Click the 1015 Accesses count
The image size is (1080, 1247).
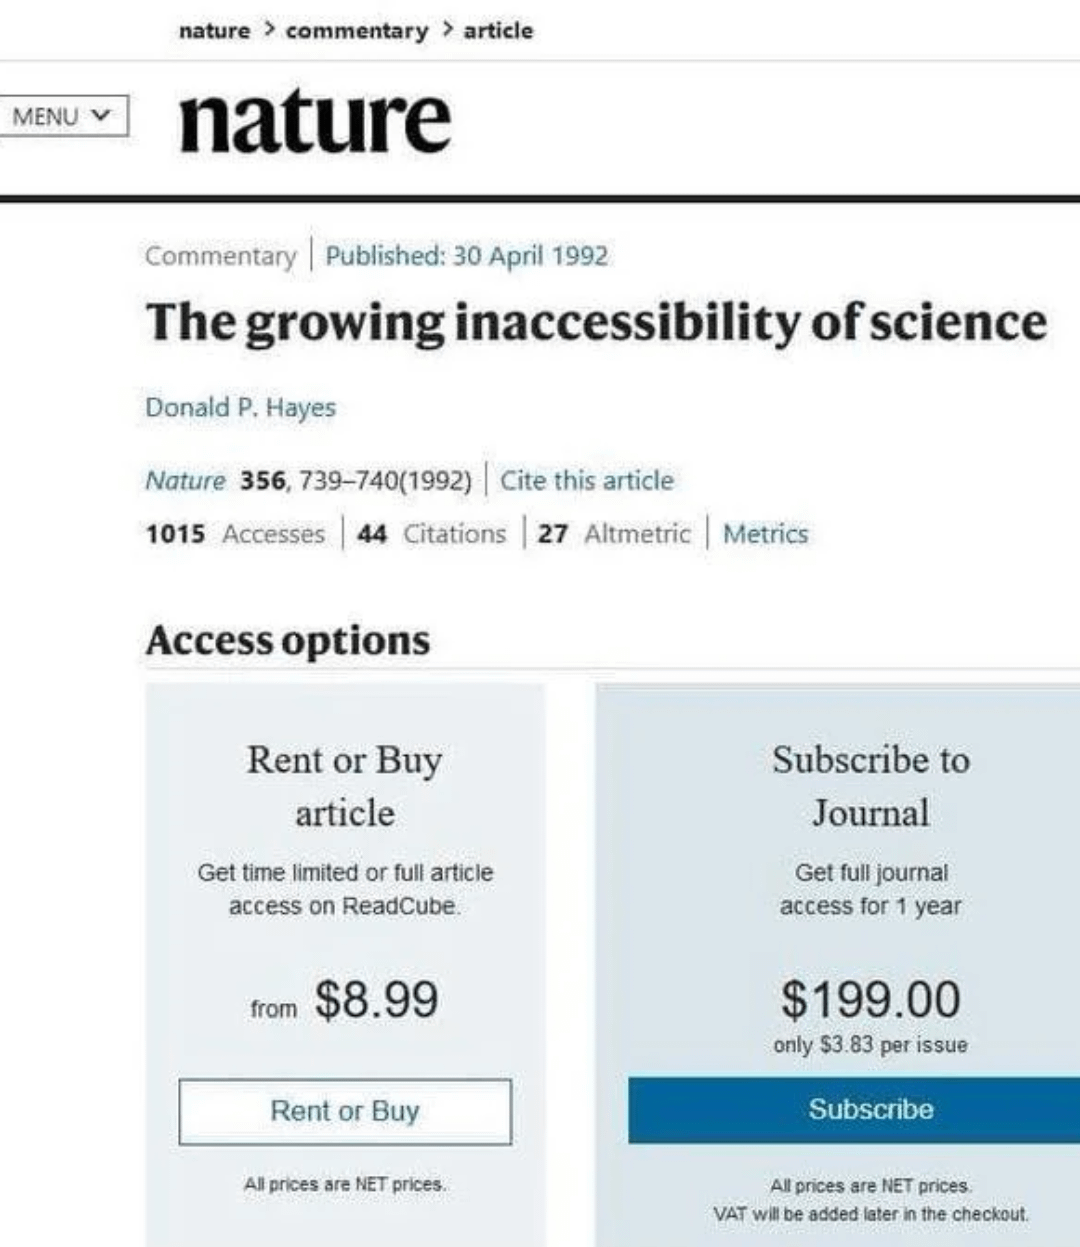(x=235, y=534)
